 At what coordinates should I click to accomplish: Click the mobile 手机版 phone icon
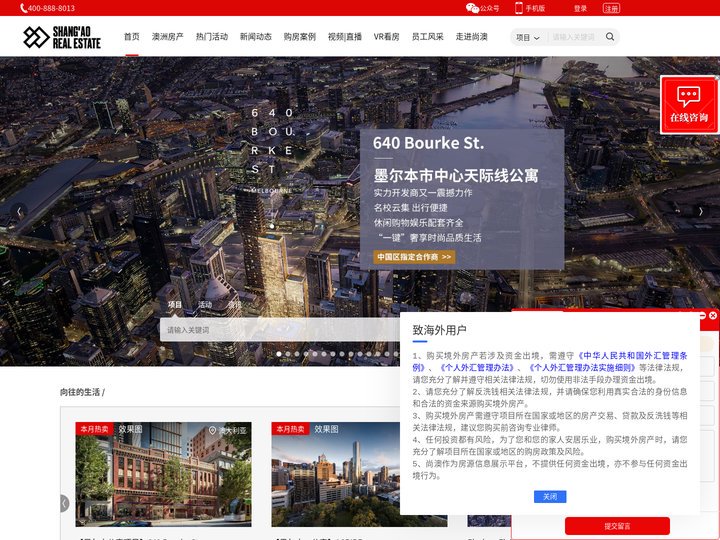click(x=519, y=8)
